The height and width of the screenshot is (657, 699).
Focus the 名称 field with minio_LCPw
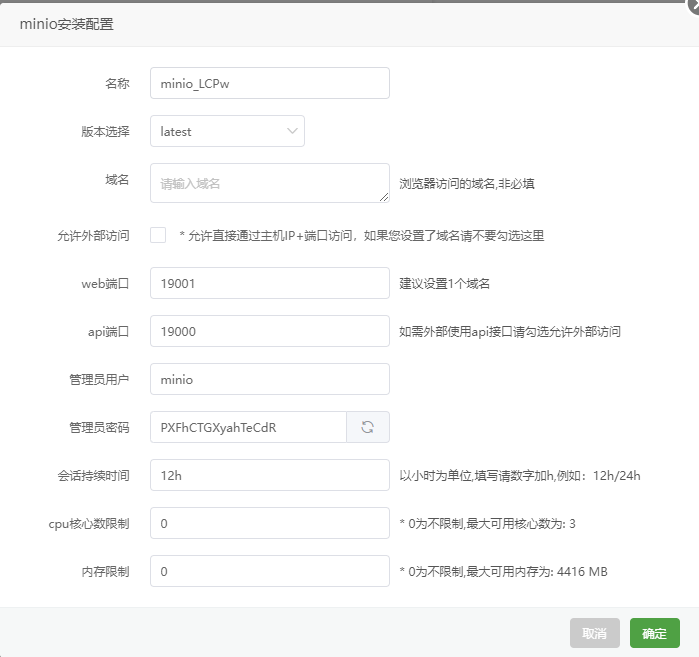(270, 83)
